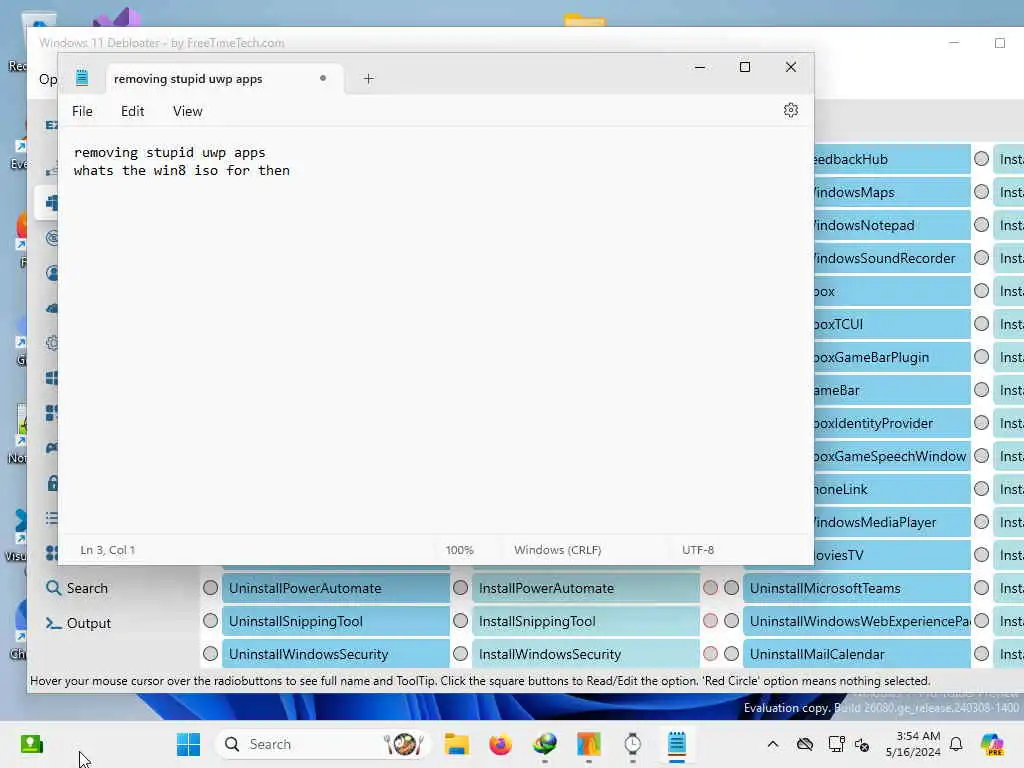Switch to Notepad via taskbar icon
The height and width of the screenshot is (768, 1024).
(x=677, y=744)
